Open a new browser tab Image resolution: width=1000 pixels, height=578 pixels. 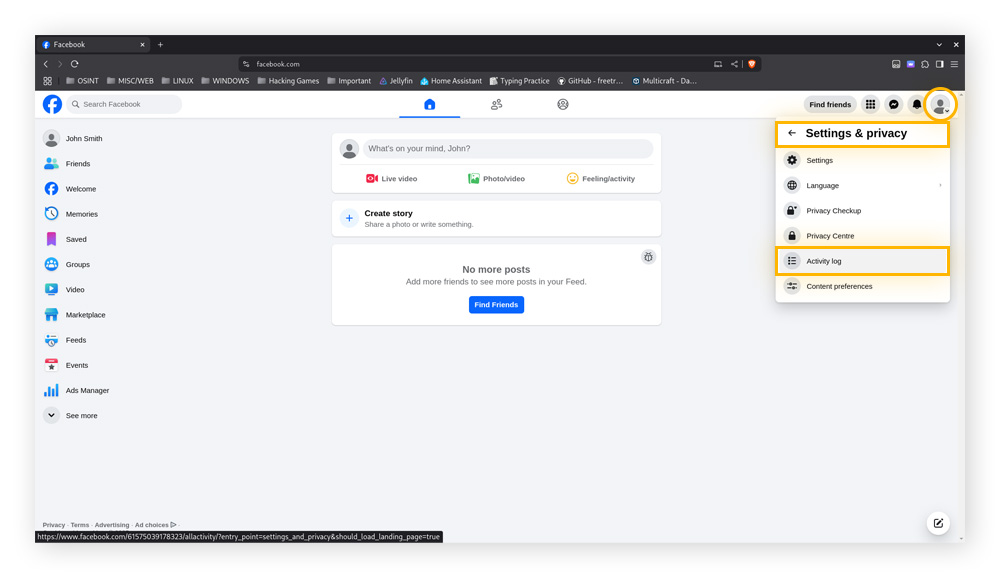click(161, 45)
